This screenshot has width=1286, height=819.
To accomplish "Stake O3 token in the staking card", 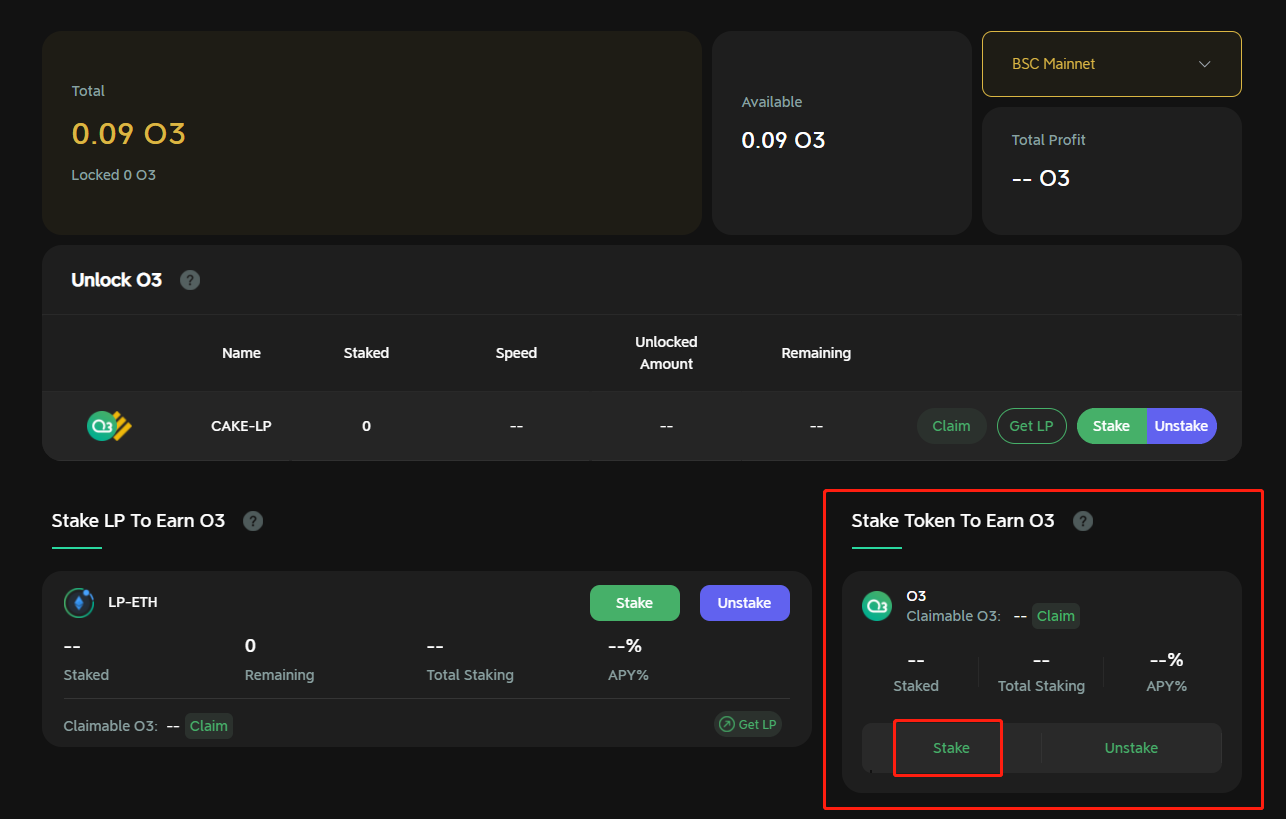I will coord(951,748).
